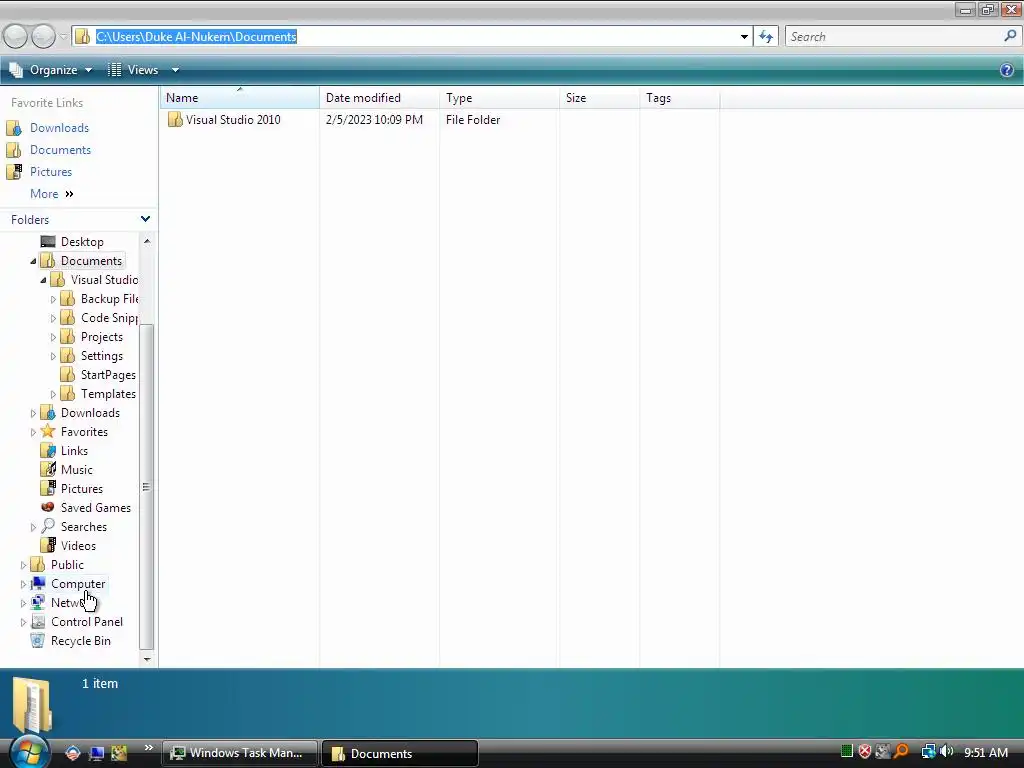Open Downloads favorite link text
Image resolution: width=1024 pixels, height=768 pixels.
pos(59,128)
